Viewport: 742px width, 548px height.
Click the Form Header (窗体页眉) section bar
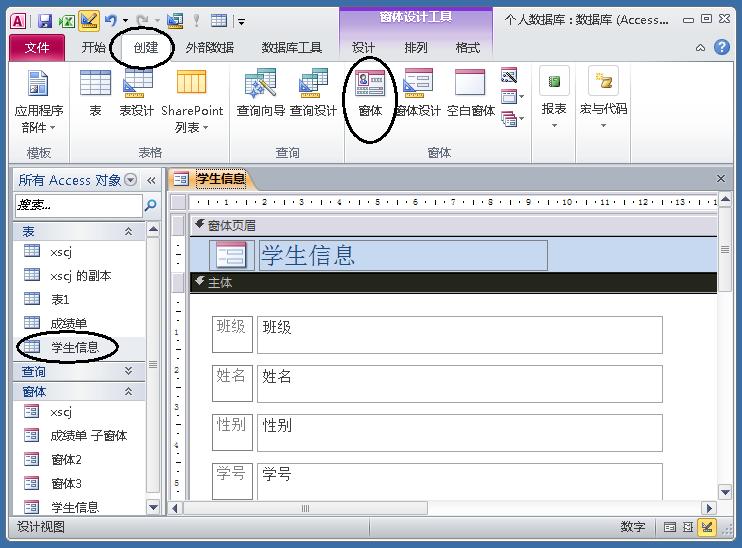pos(454,226)
